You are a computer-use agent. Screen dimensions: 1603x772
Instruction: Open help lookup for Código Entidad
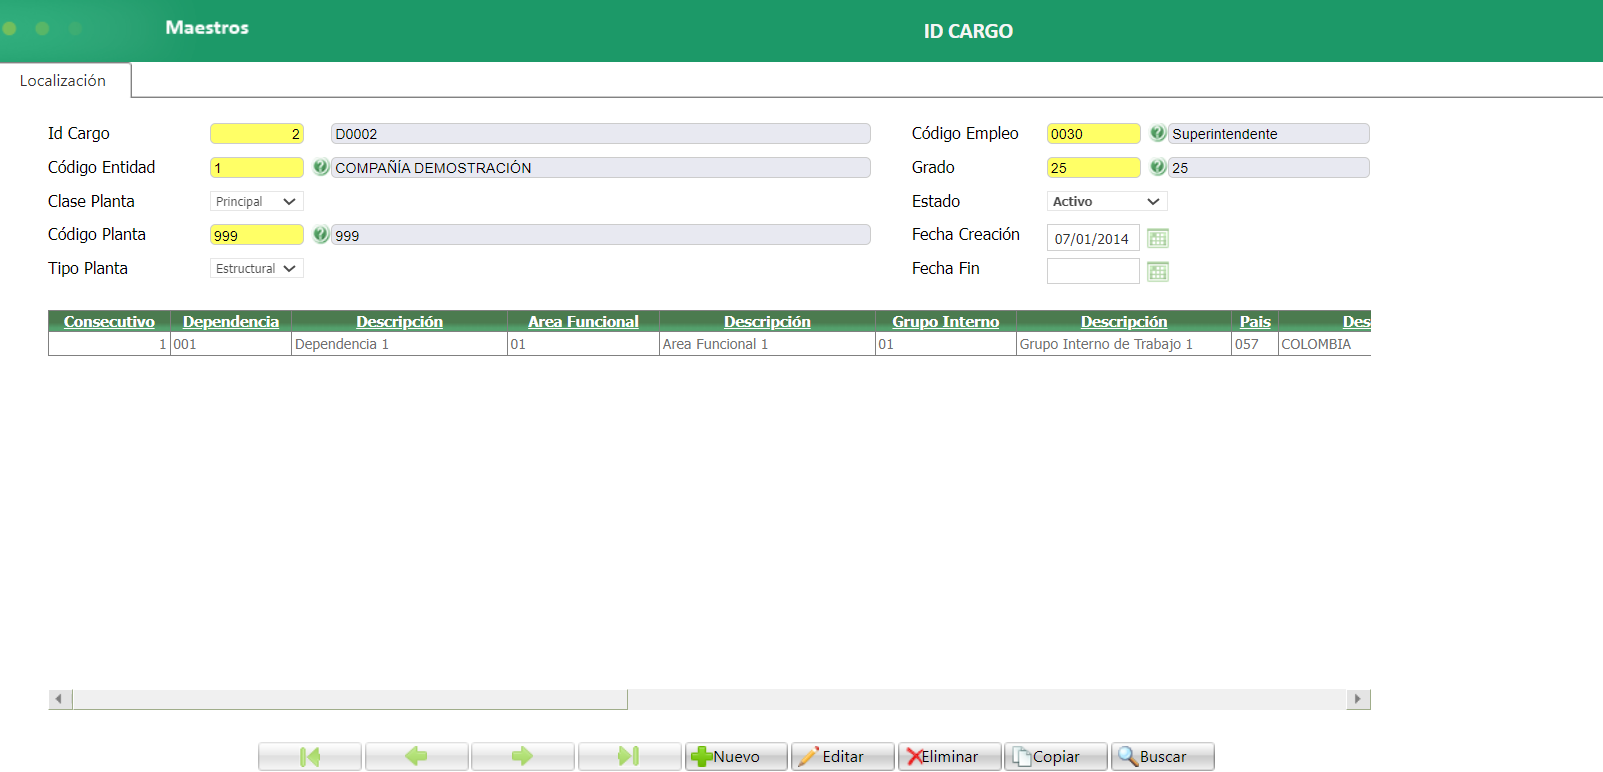(x=320, y=167)
